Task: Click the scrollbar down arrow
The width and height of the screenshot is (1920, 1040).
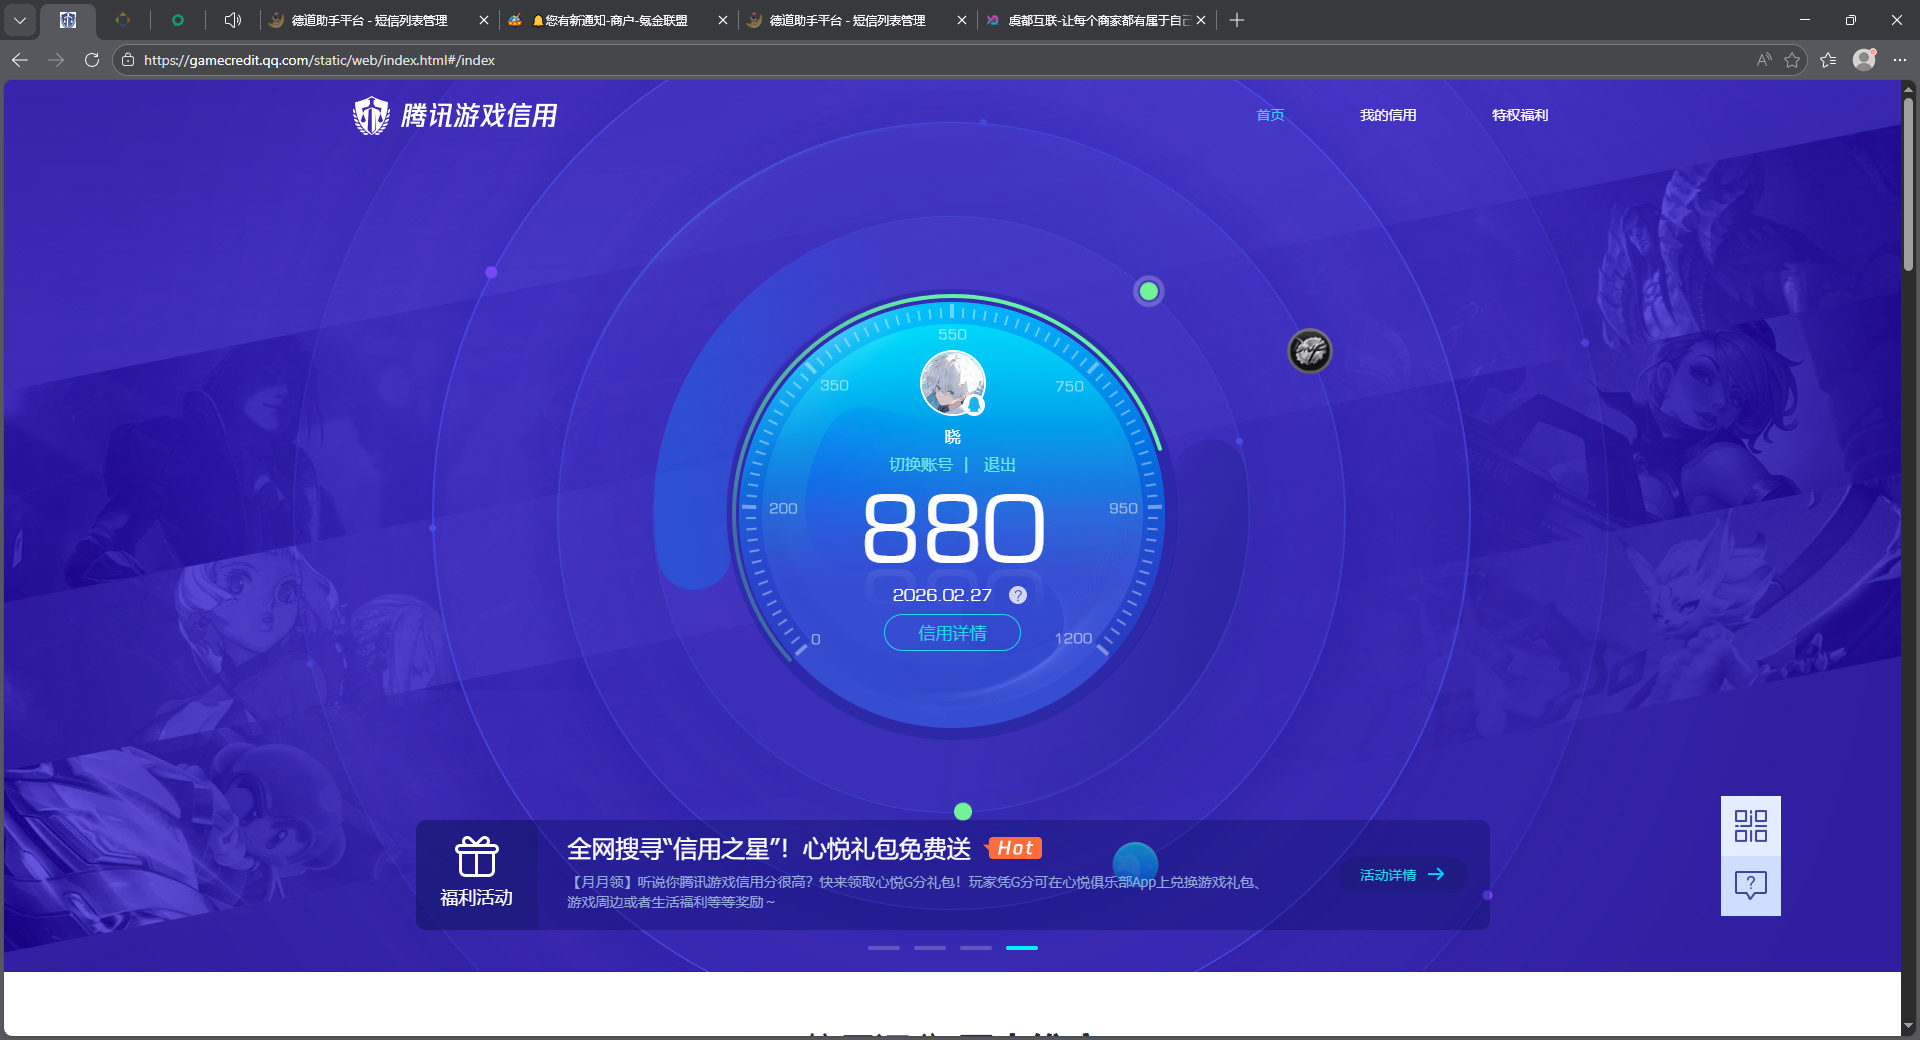Action: click(1908, 1026)
